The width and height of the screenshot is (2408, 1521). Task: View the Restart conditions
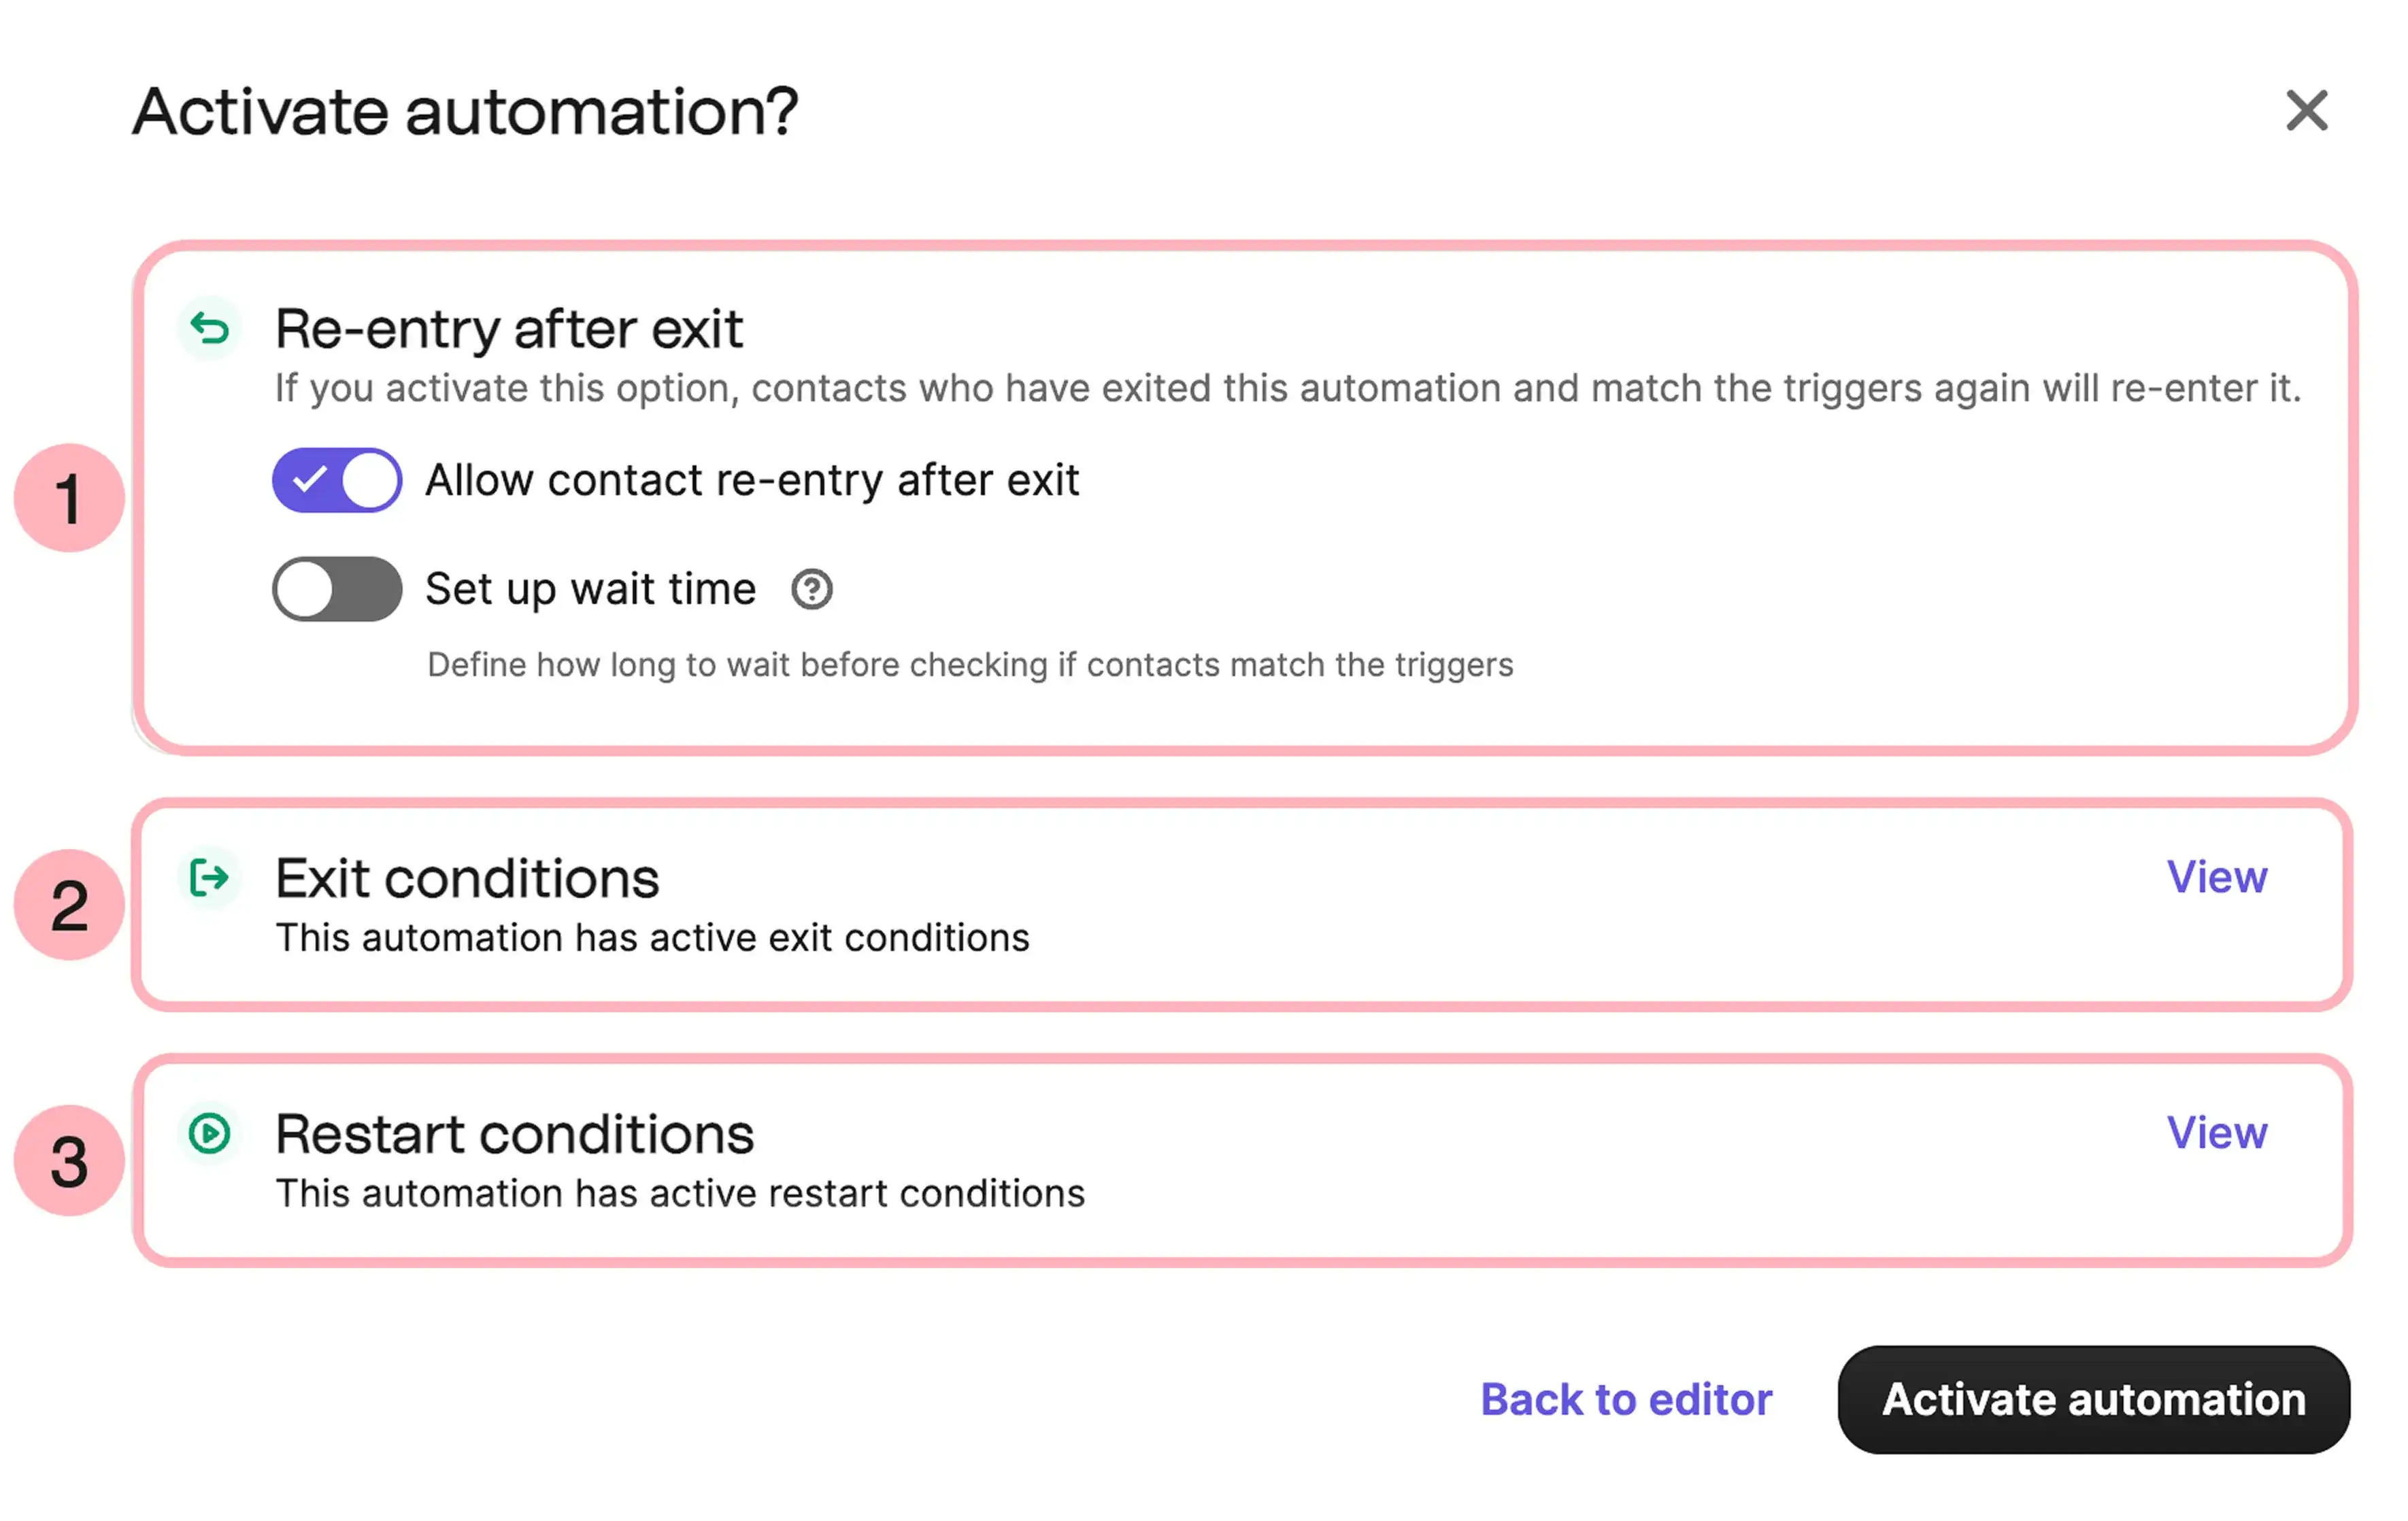pos(2217,1133)
